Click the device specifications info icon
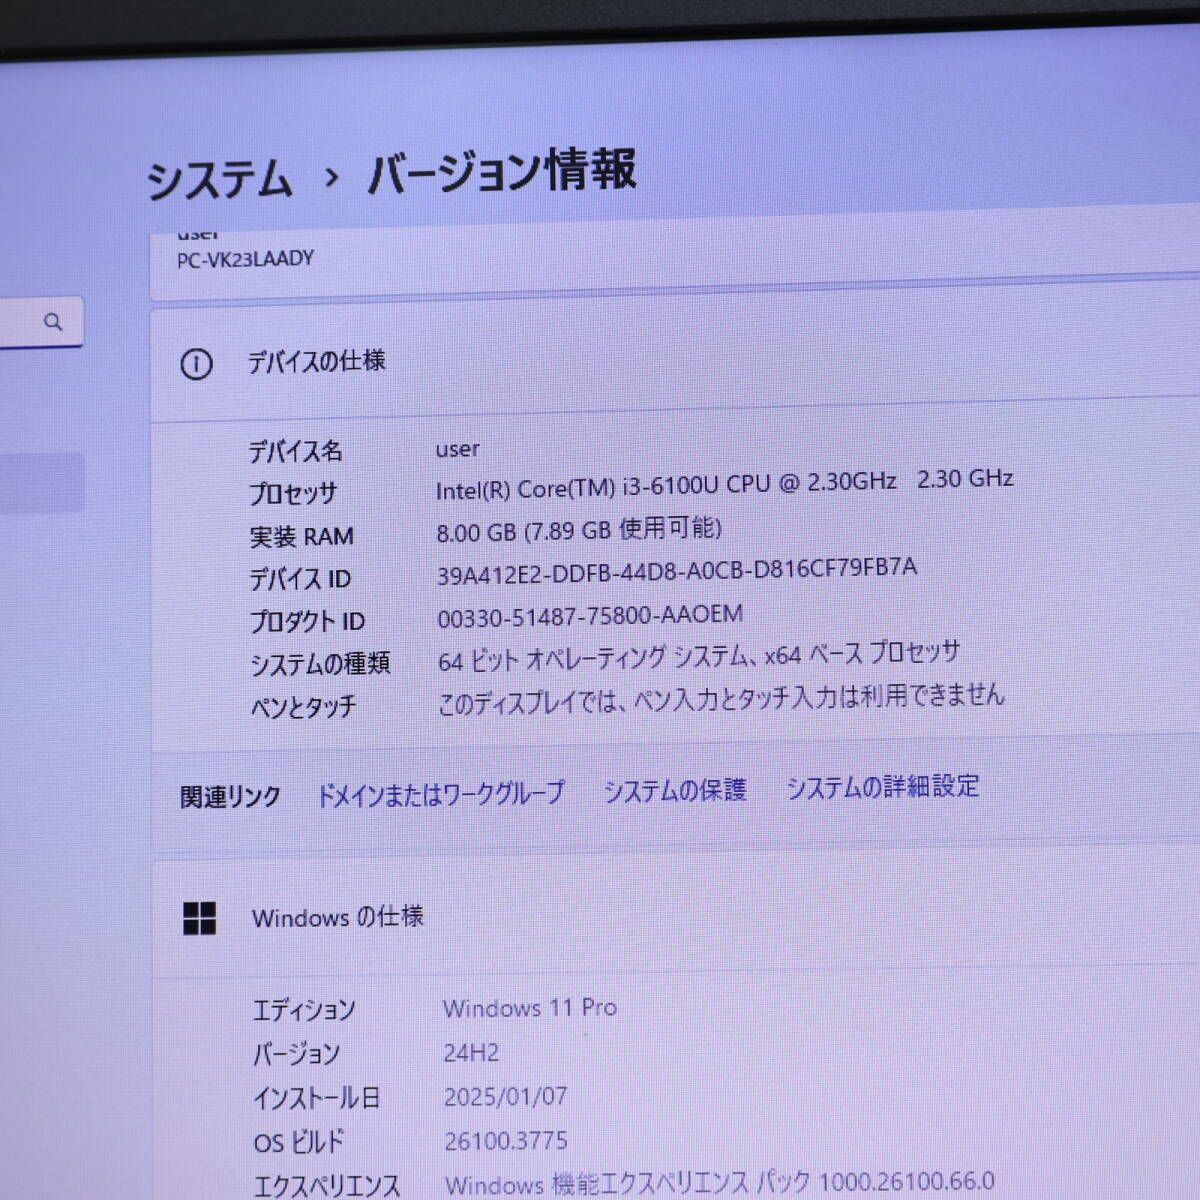 coord(196,364)
